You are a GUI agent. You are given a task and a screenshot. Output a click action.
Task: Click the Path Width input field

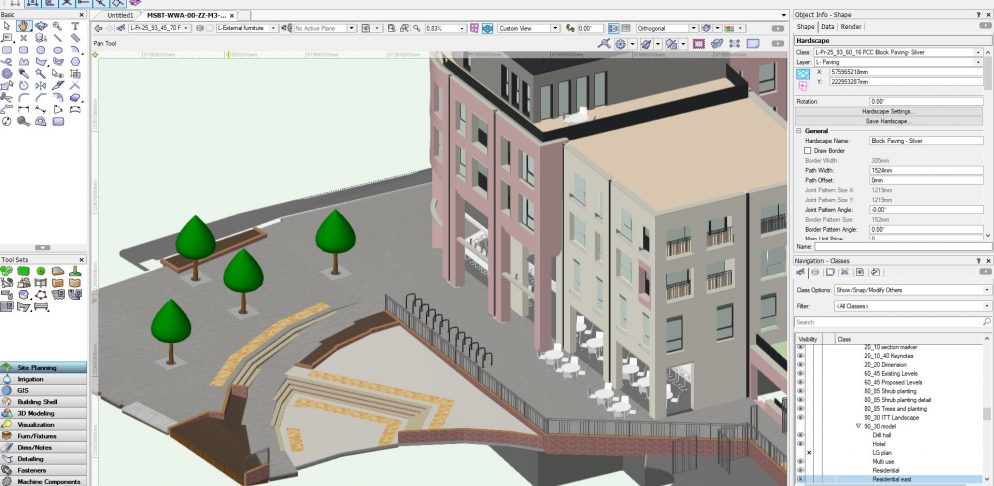[928, 171]
